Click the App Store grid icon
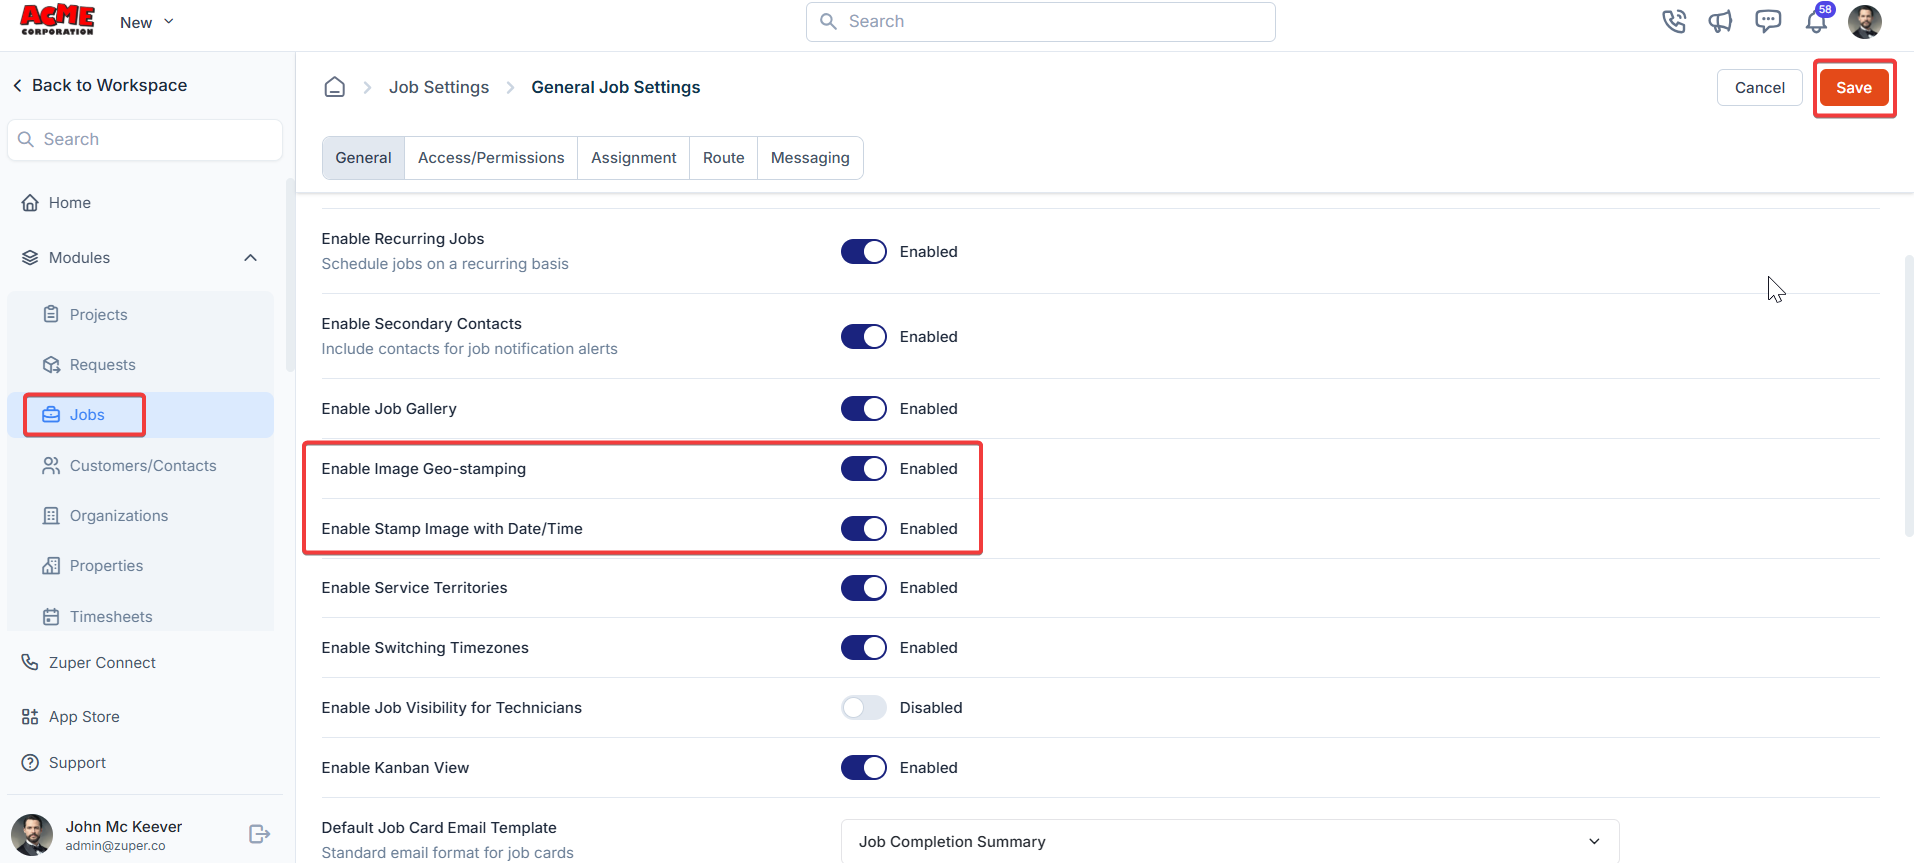 click(x=30, y=717)
